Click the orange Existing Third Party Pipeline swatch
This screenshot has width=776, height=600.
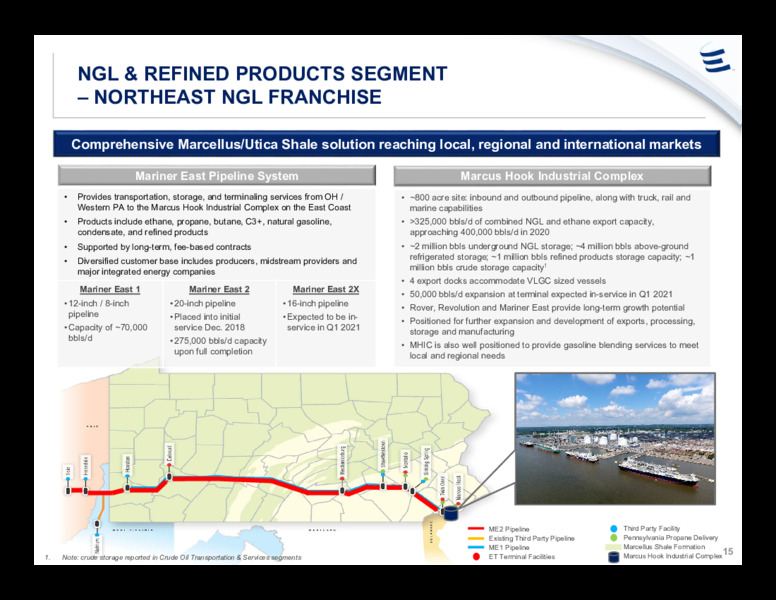pos(476,538)
